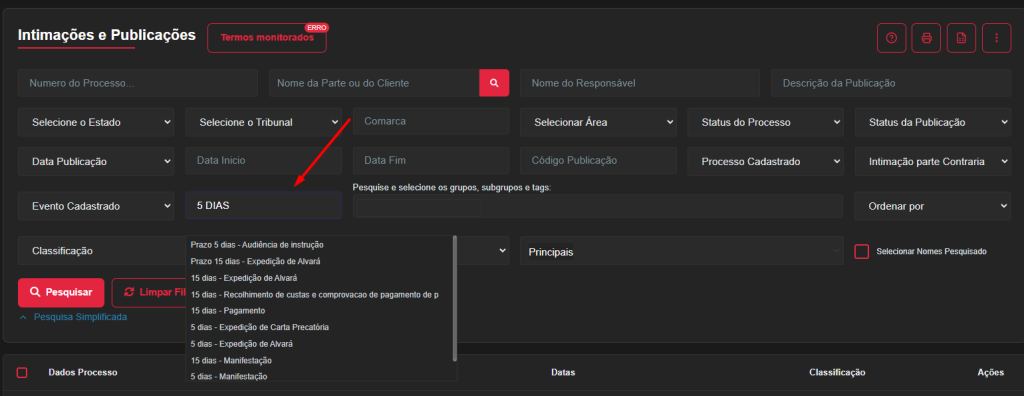Click the spreadsheet export icon

click(x=961, y=38)
